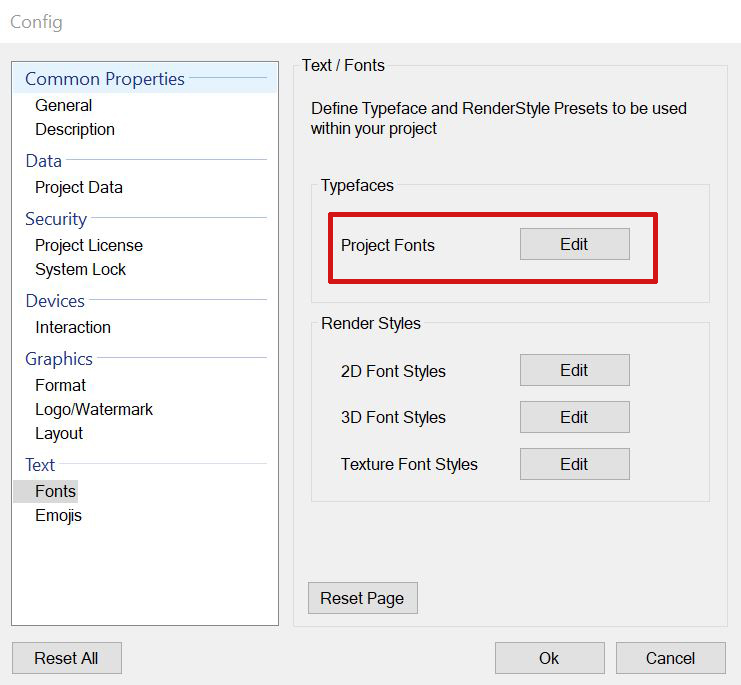Cancel the Config dialog
Screen dimensions: 741x685
click(670, 658)
